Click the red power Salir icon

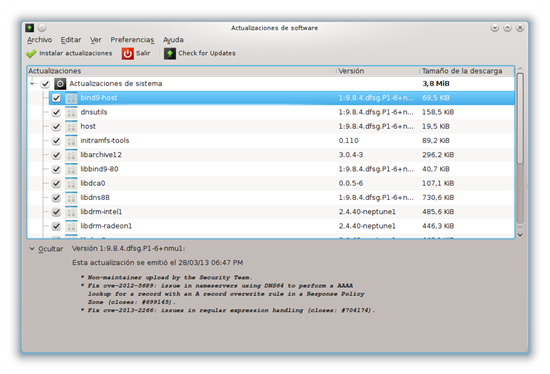[128, 53]
